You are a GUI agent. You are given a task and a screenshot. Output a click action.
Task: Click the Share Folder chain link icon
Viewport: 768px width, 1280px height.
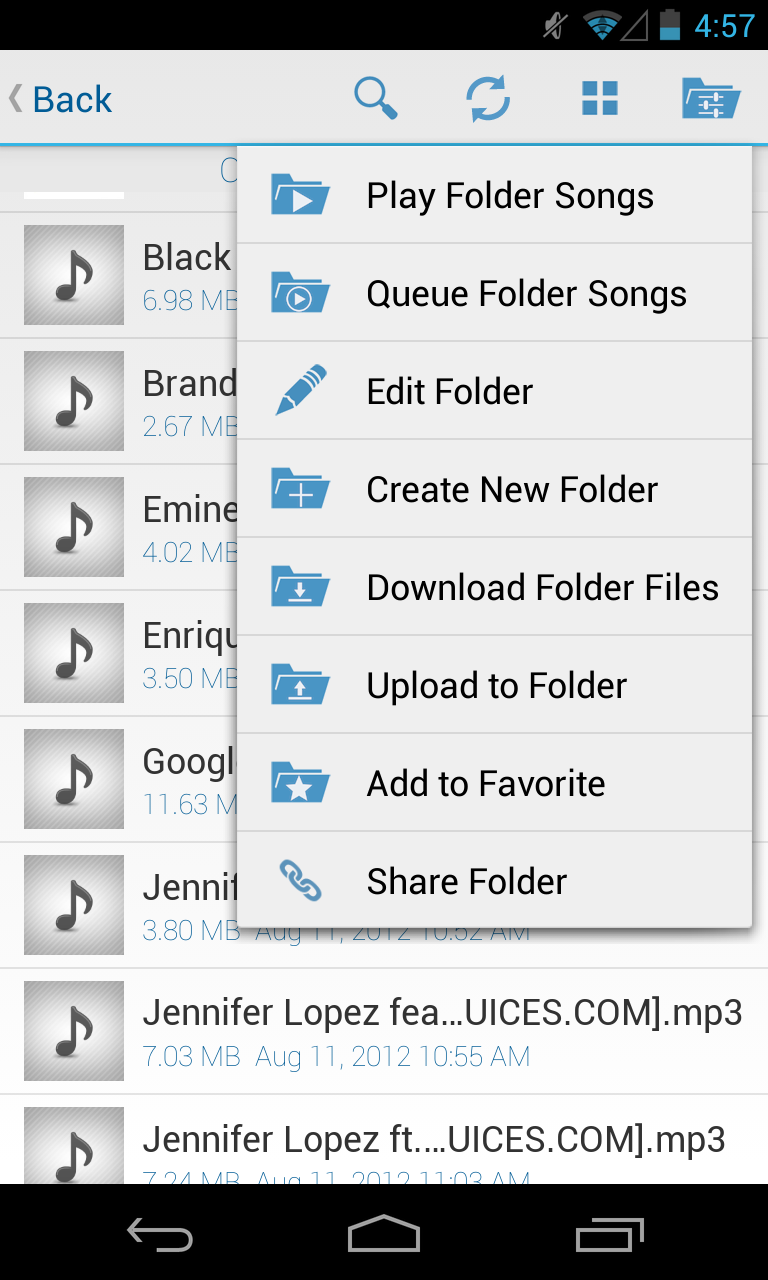click(300, 881)
